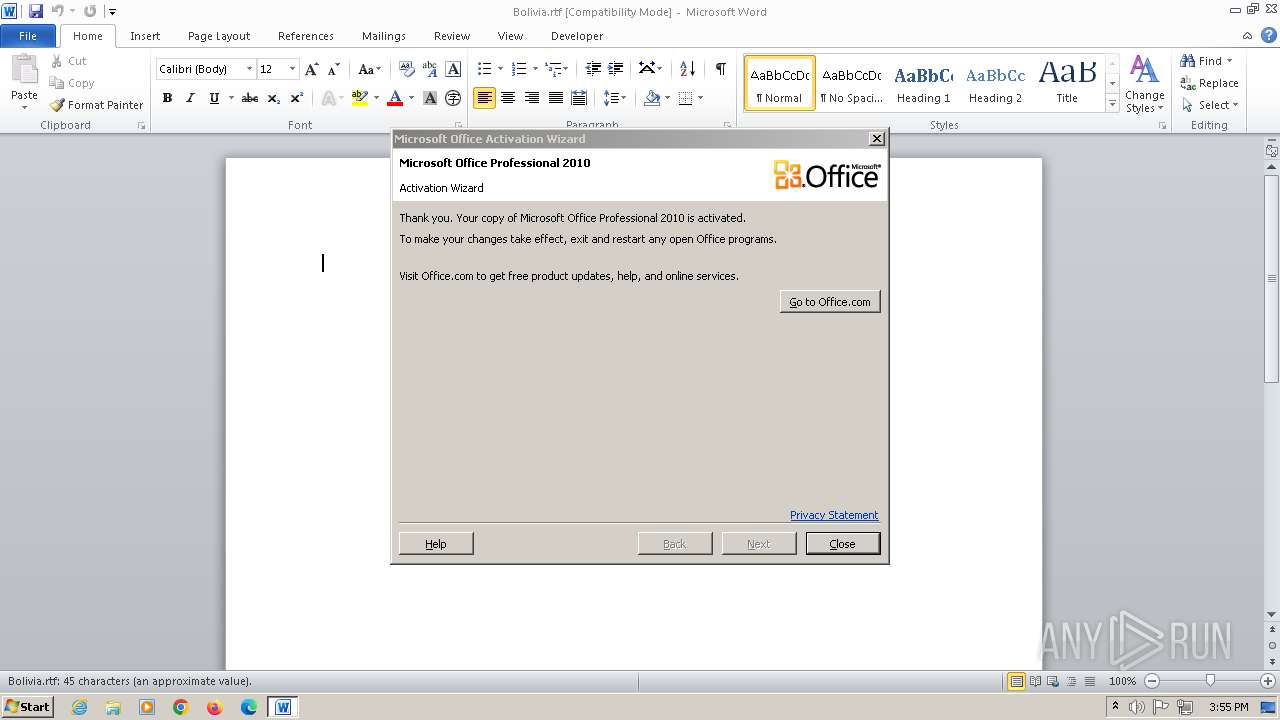Screen dimensions: 1280x720
Task: Open the File tab
Action: pyautogui.click(x=28, y=36)
